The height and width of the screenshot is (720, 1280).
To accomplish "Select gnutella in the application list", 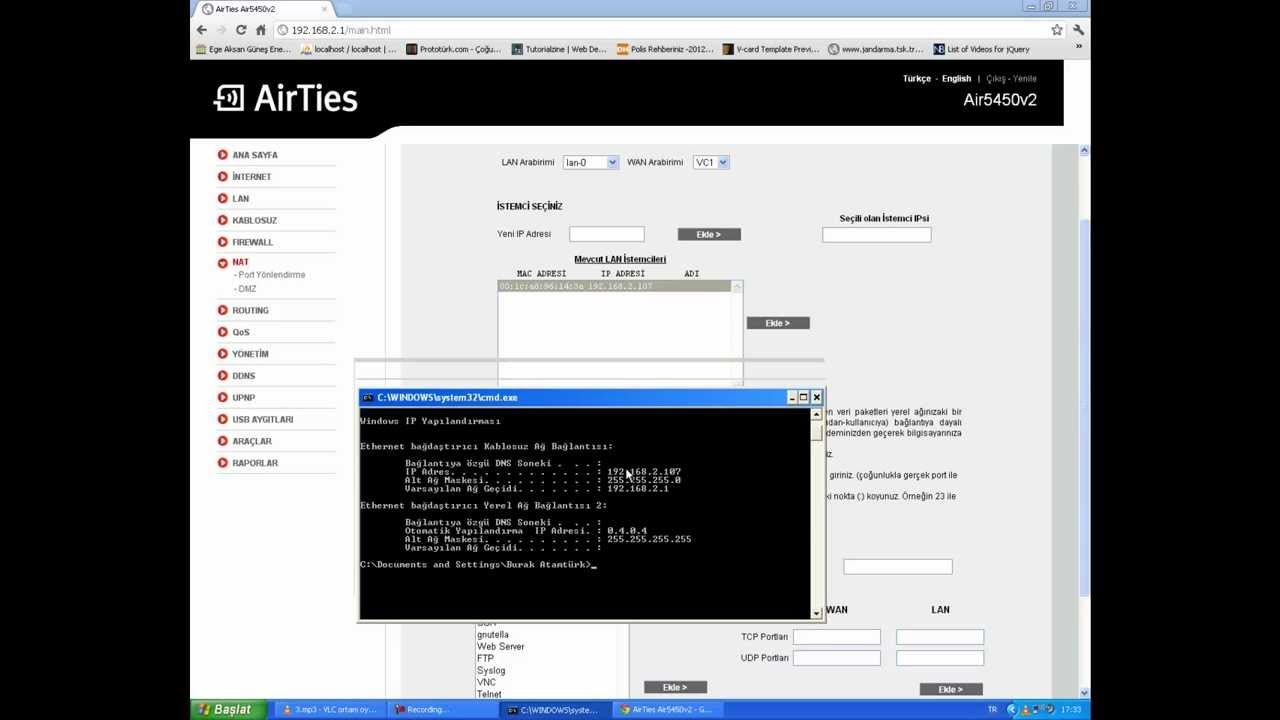I will [x=492, y=635].
